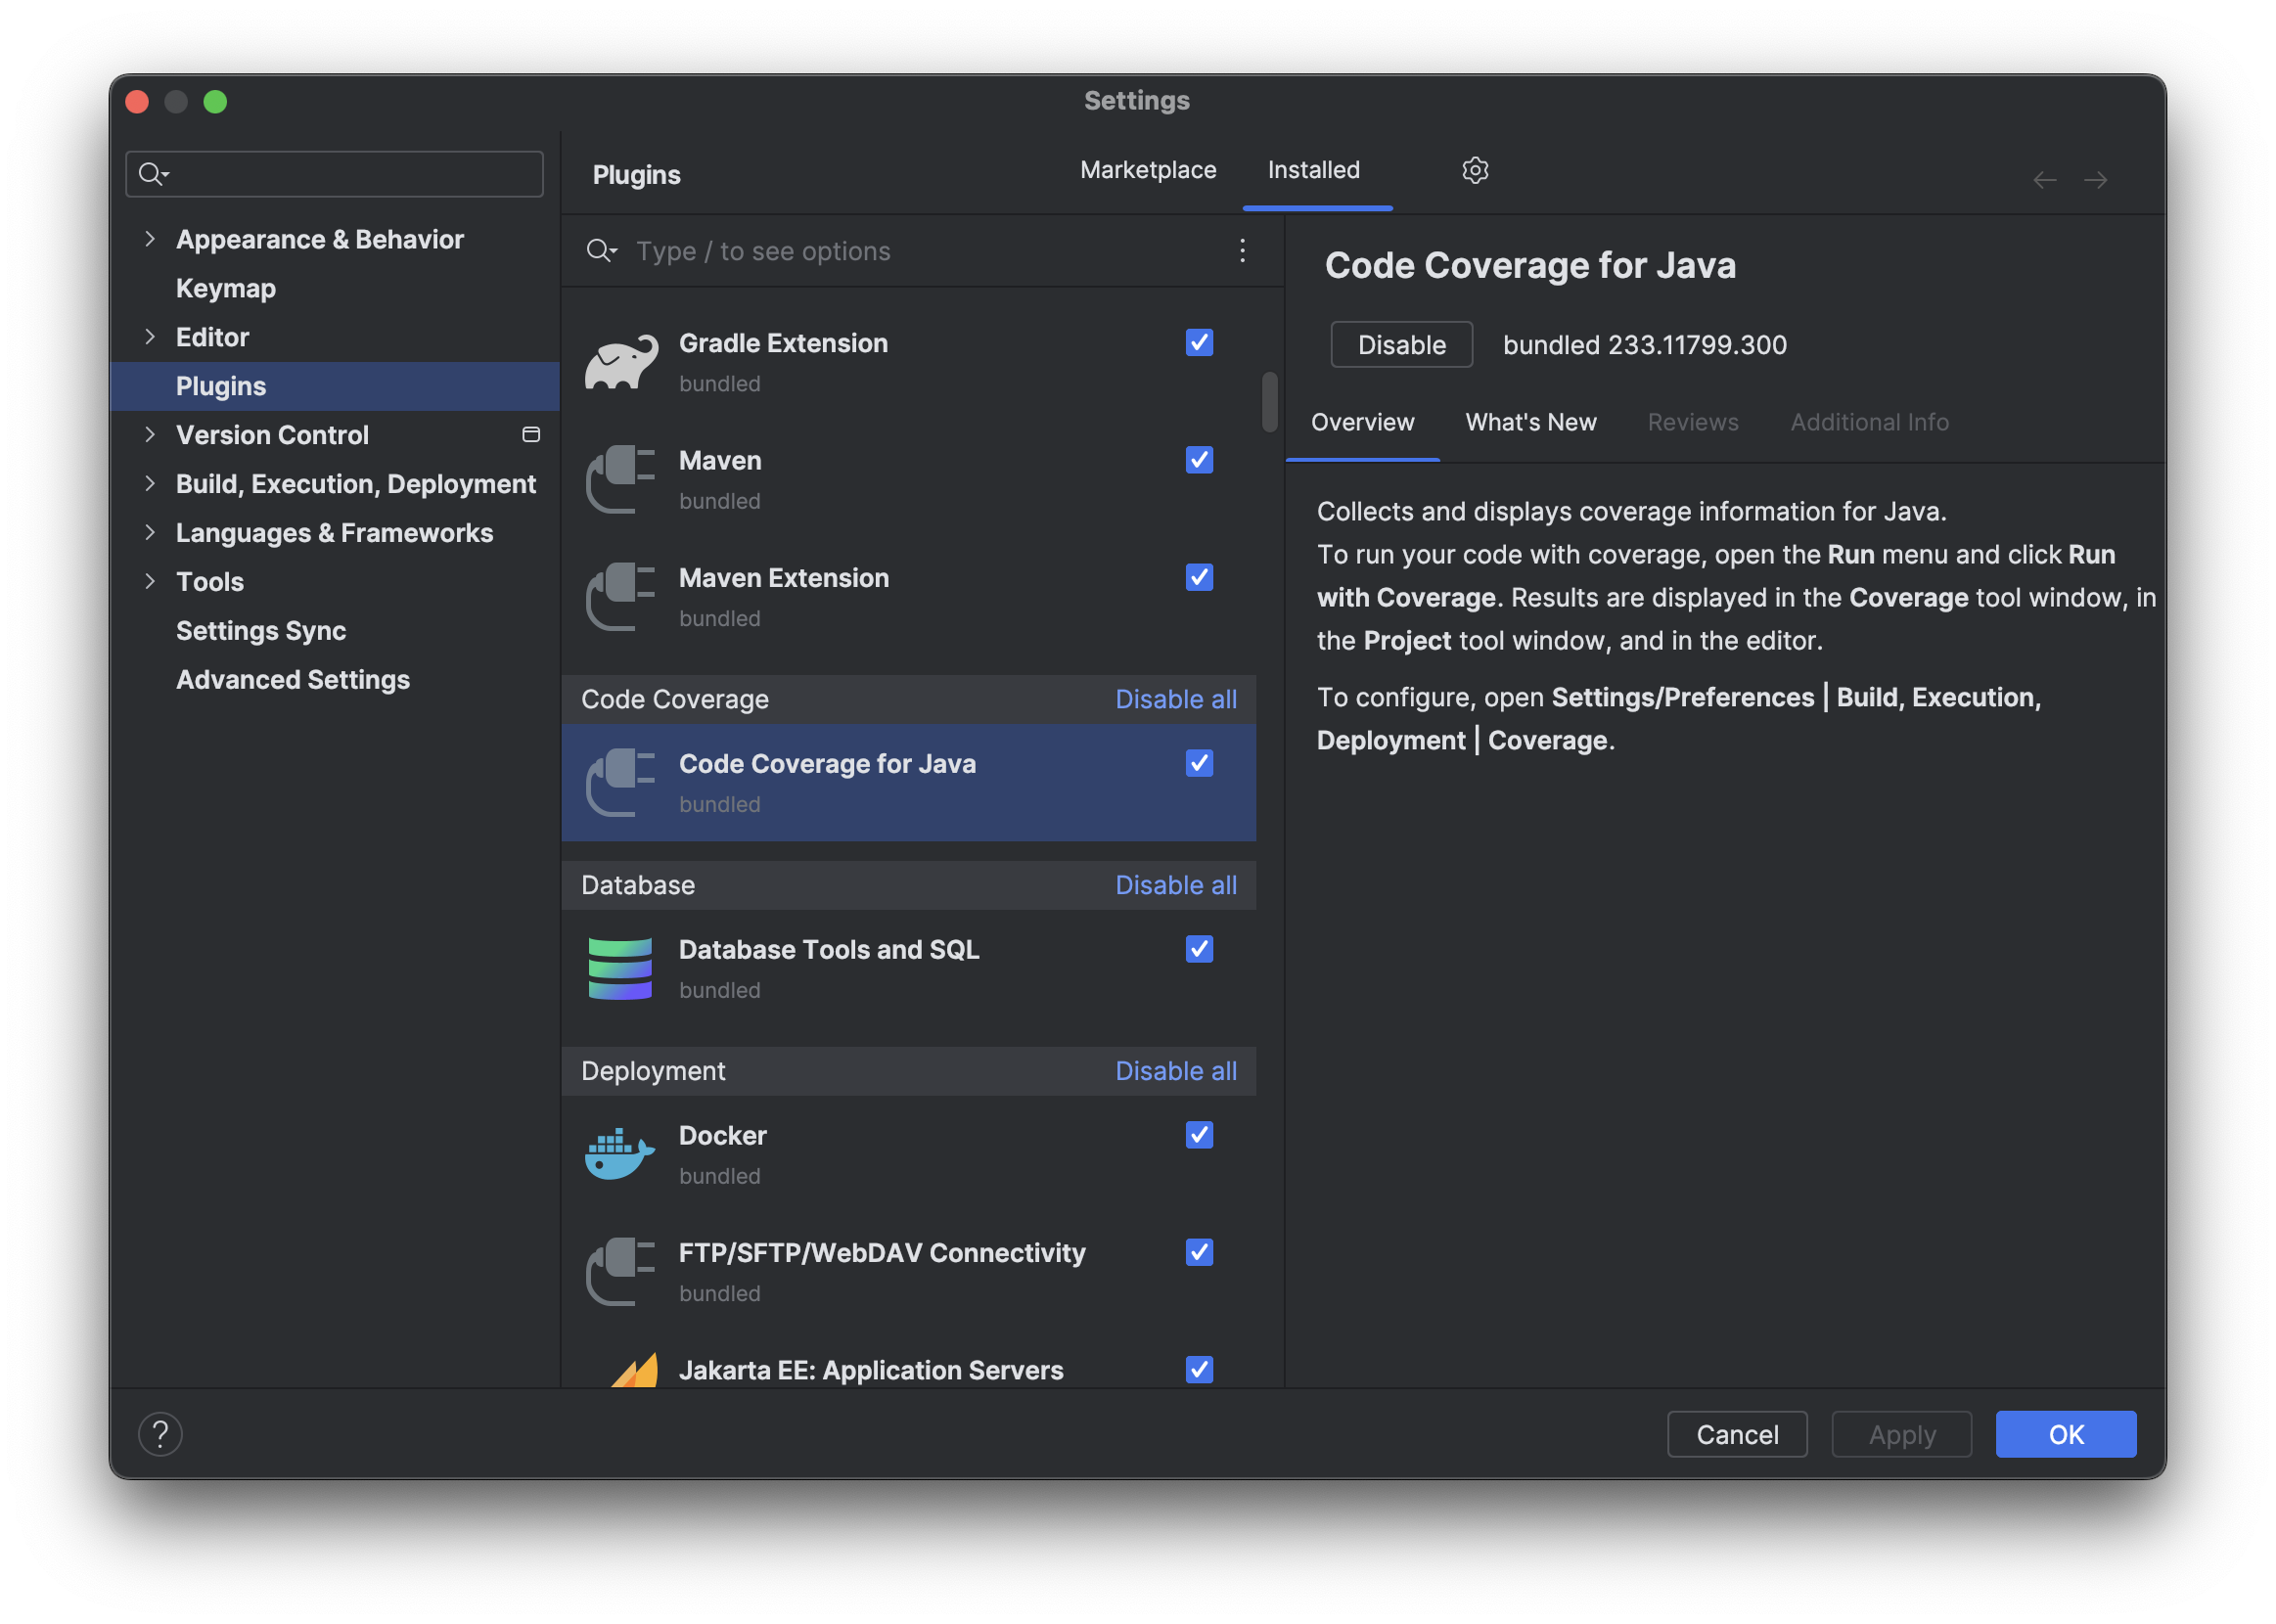Click the plugin list scrollbar thumb
Viewport: 2276px width, 1624px height.
(1269, 402)
